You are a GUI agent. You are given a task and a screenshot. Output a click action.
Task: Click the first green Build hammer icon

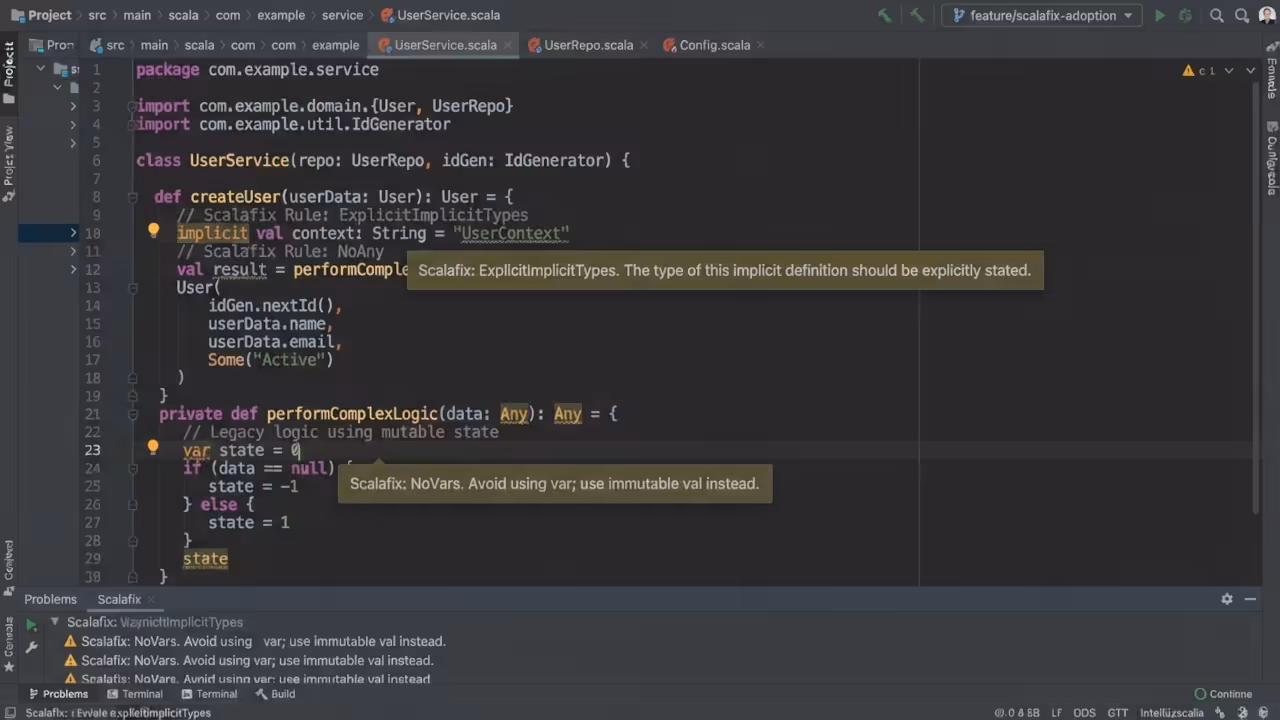[884, 15]
